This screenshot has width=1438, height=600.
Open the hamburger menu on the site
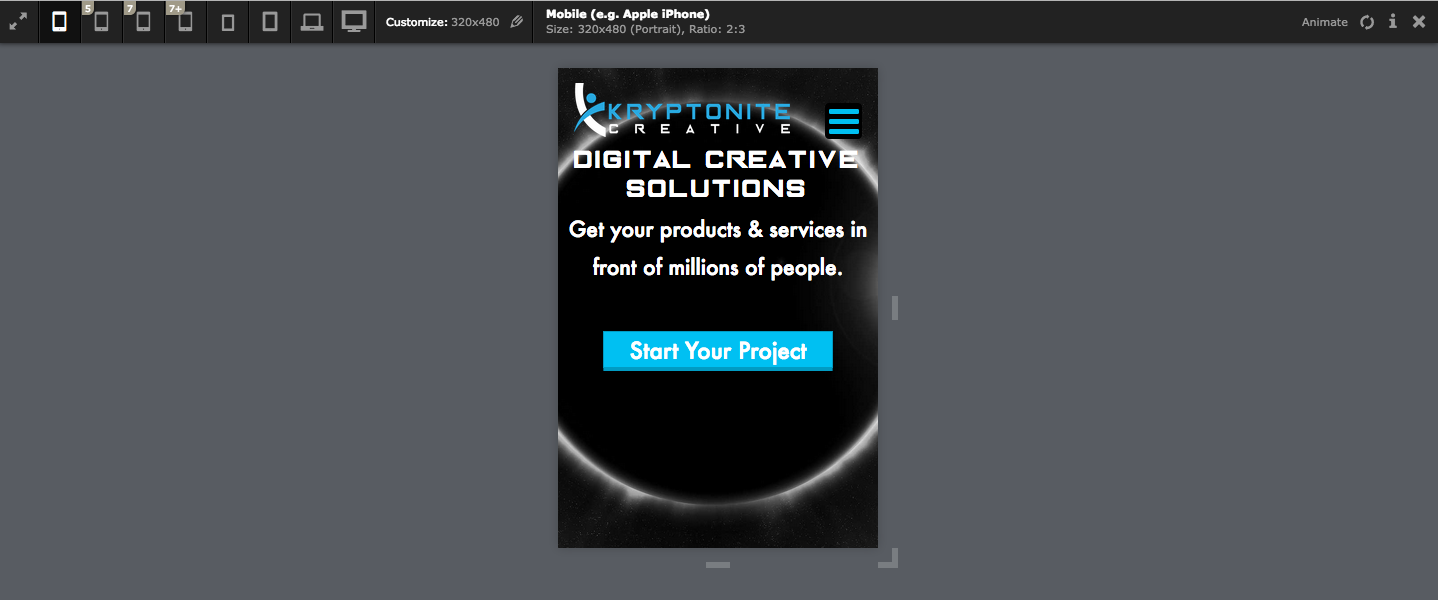(x=843, y=121)
